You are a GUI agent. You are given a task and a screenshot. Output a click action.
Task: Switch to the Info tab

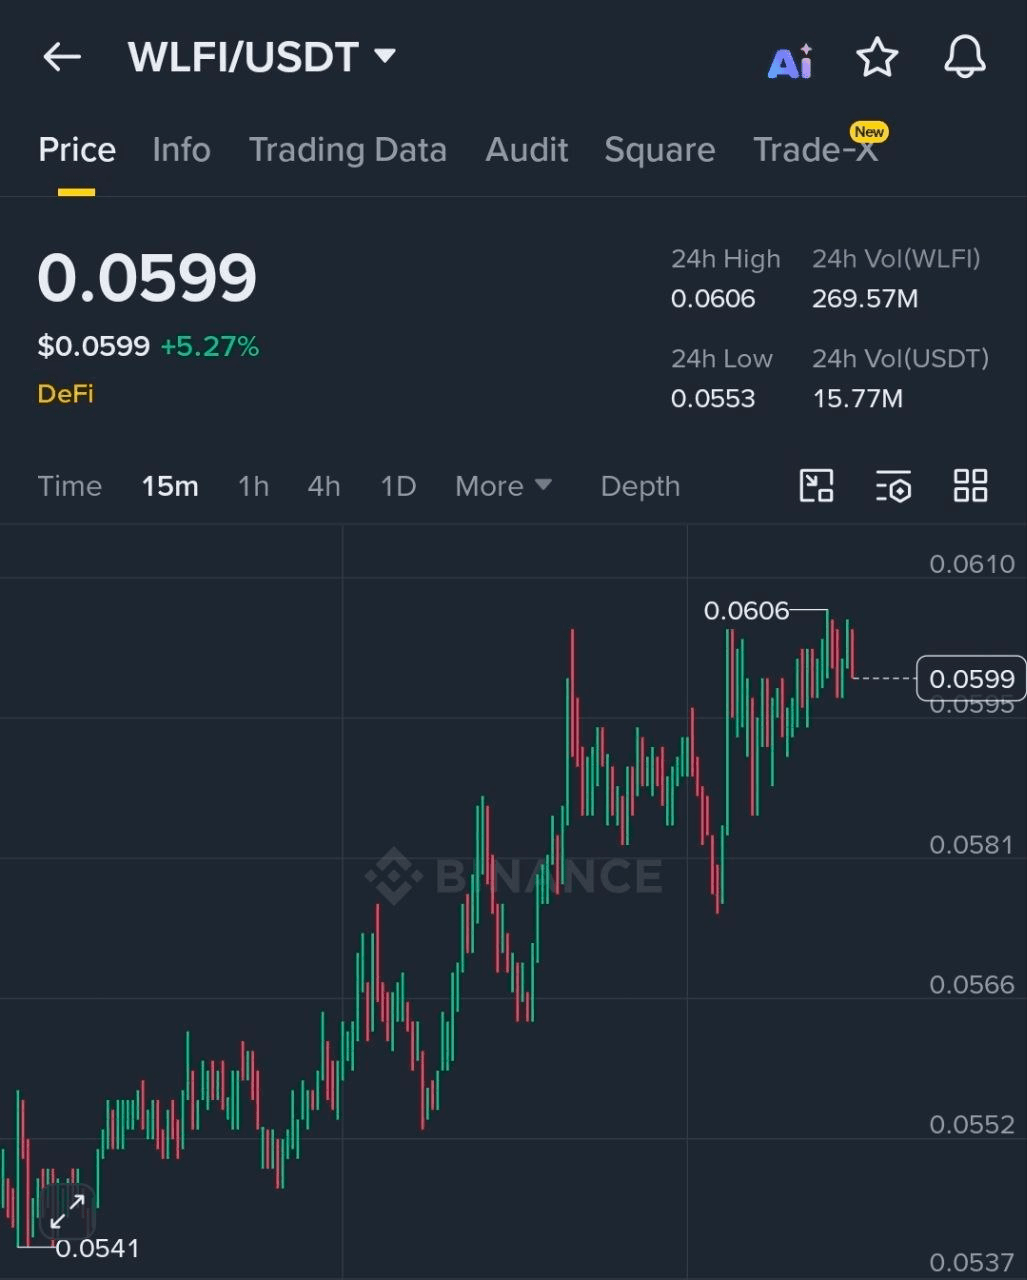(181, 150)
